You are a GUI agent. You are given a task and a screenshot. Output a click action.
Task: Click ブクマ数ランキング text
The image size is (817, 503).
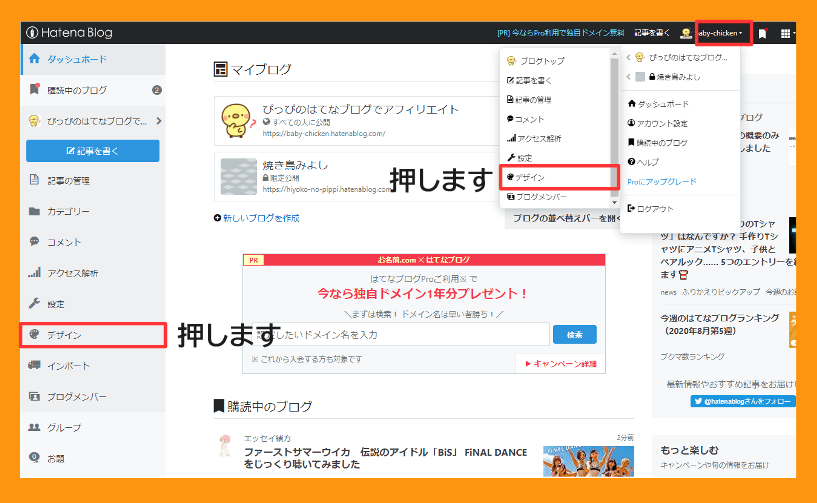tap(692, 357)
